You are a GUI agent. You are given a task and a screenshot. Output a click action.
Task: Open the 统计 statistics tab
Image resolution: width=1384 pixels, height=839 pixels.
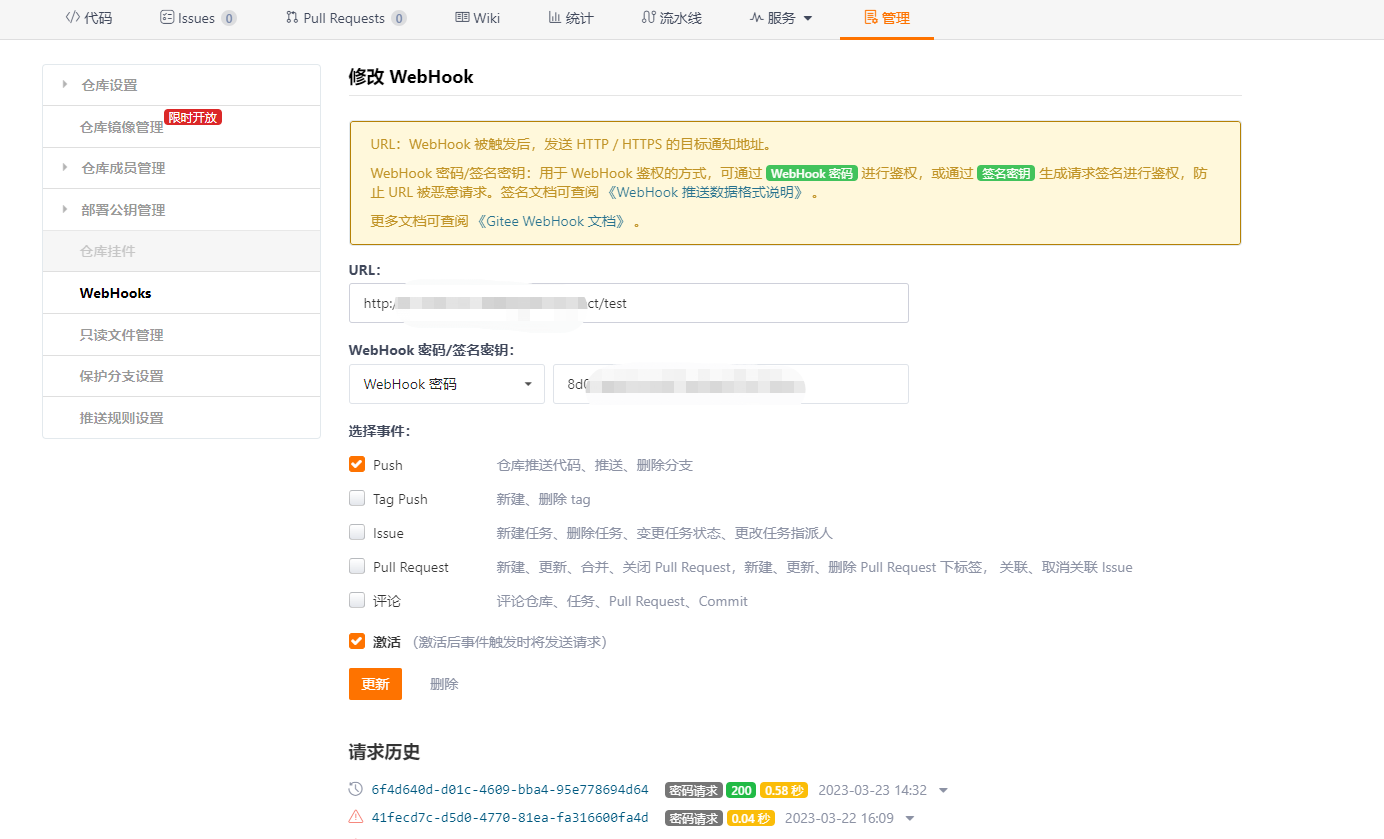[x=571, y=18]
